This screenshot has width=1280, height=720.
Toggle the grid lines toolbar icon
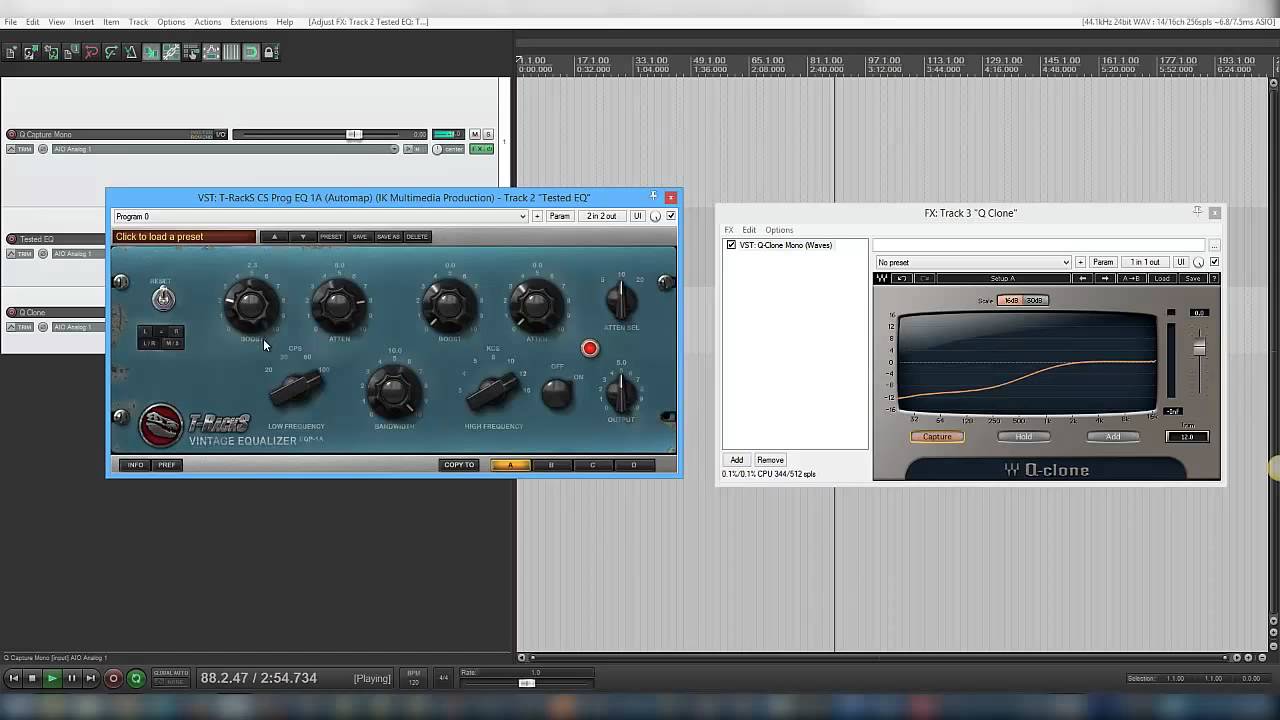[231, 52]
